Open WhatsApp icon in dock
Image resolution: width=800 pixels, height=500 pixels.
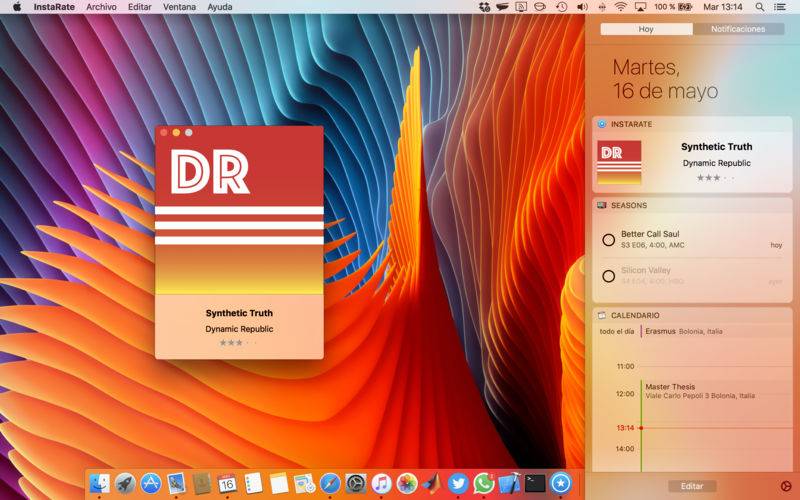pyautogui.click(x=483, y=483)
